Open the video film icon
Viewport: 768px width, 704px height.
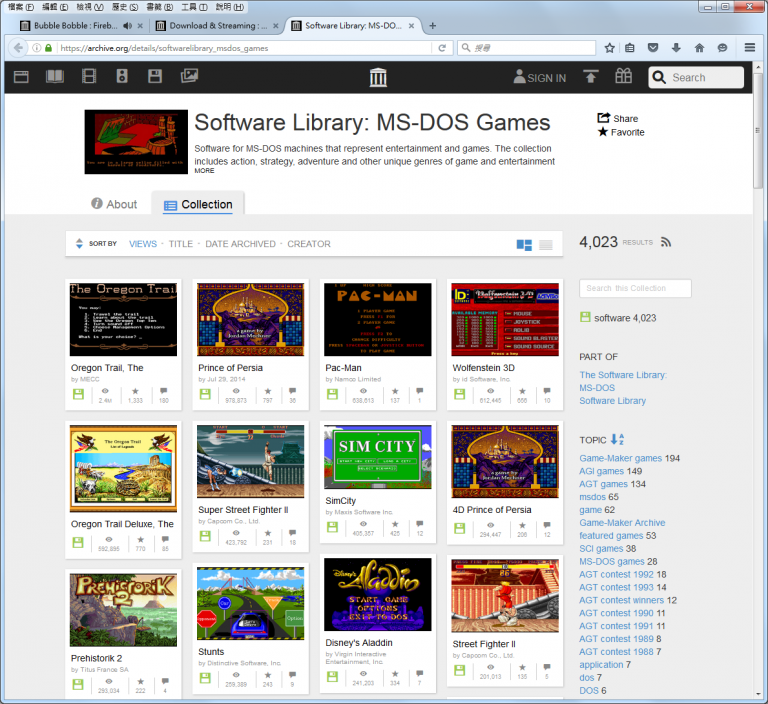pos(89,76)
